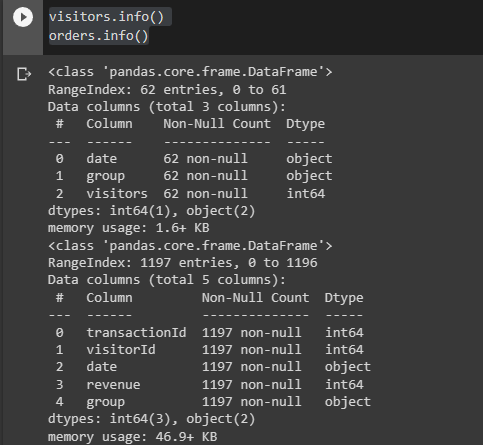
Task: Click 'memory usage: 46.9+ KB' line
Action: (x=133, y=437)
